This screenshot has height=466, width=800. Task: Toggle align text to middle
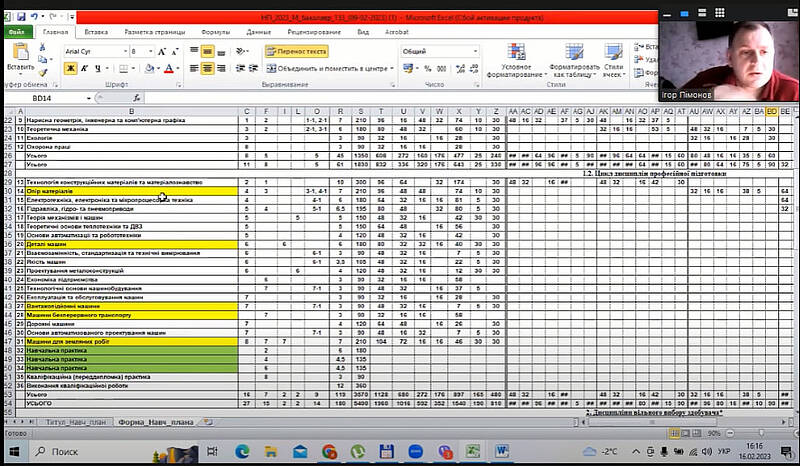207,52
